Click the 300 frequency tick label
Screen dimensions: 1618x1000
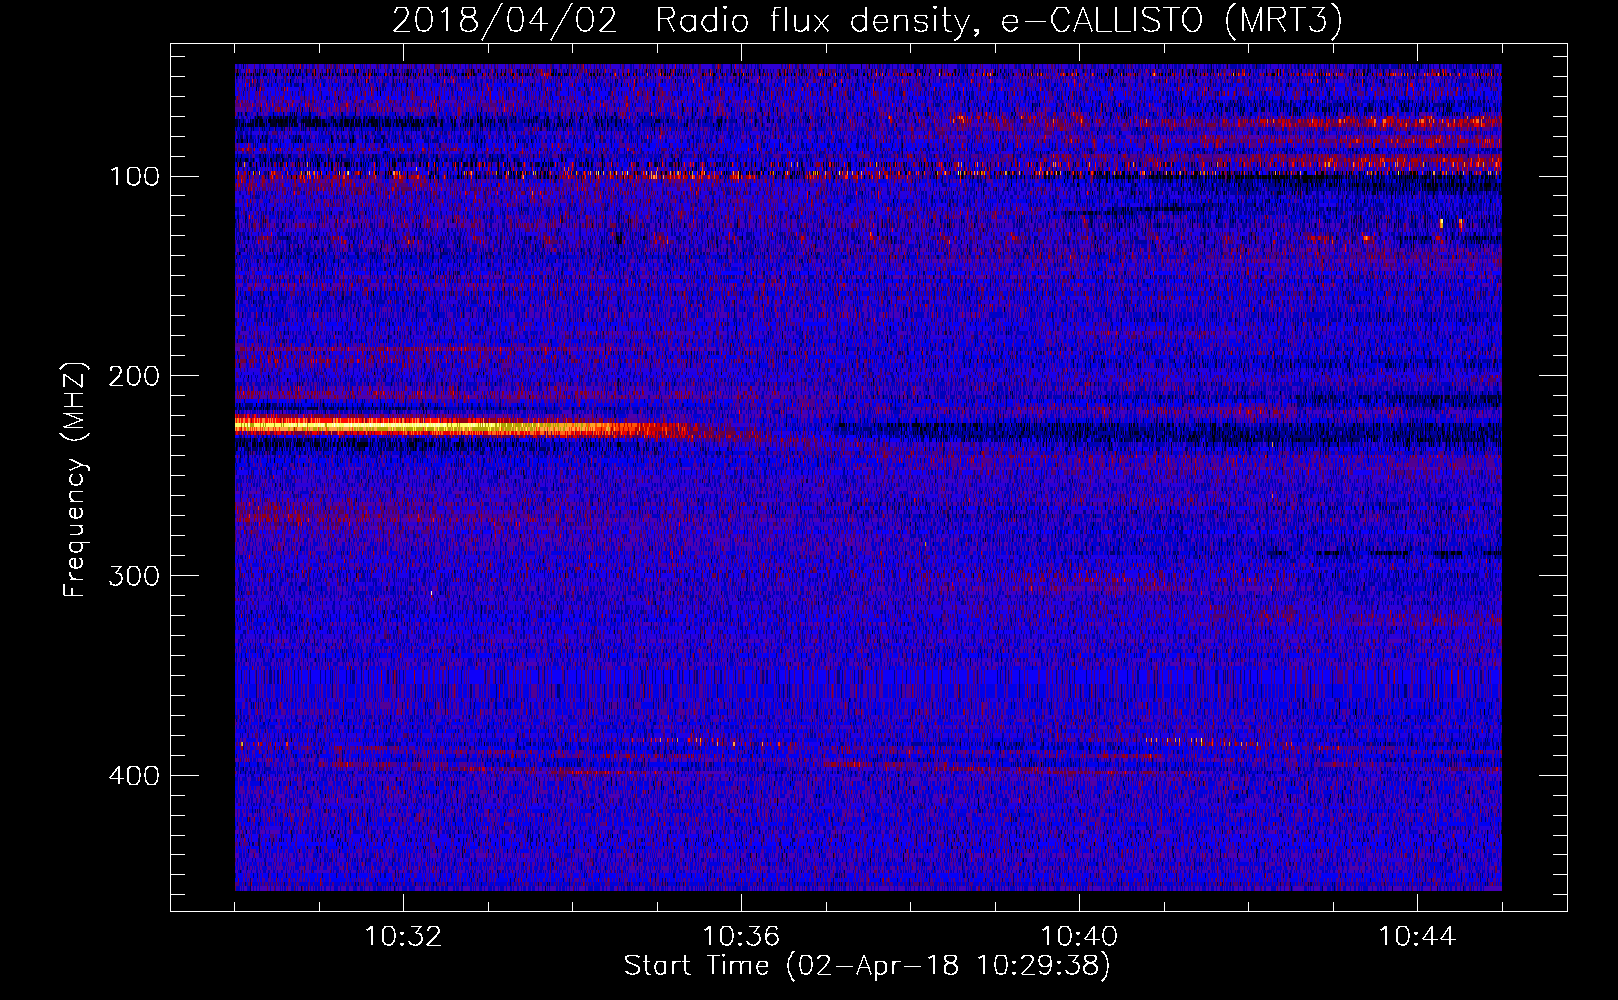(135, 577)
